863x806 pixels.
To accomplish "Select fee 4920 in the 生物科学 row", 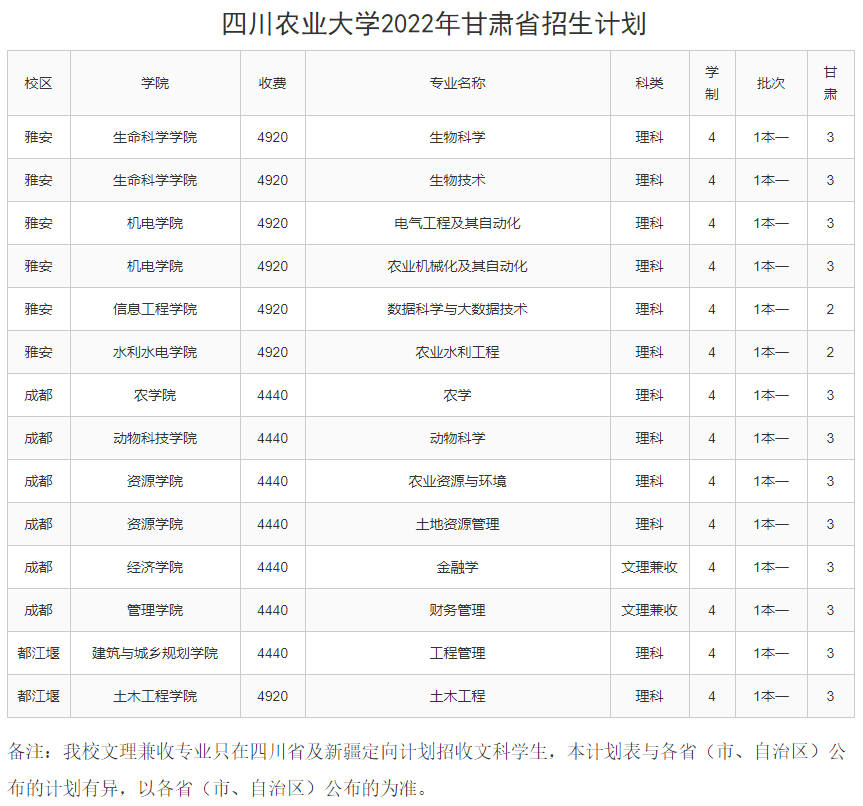I will click(272, 138).
